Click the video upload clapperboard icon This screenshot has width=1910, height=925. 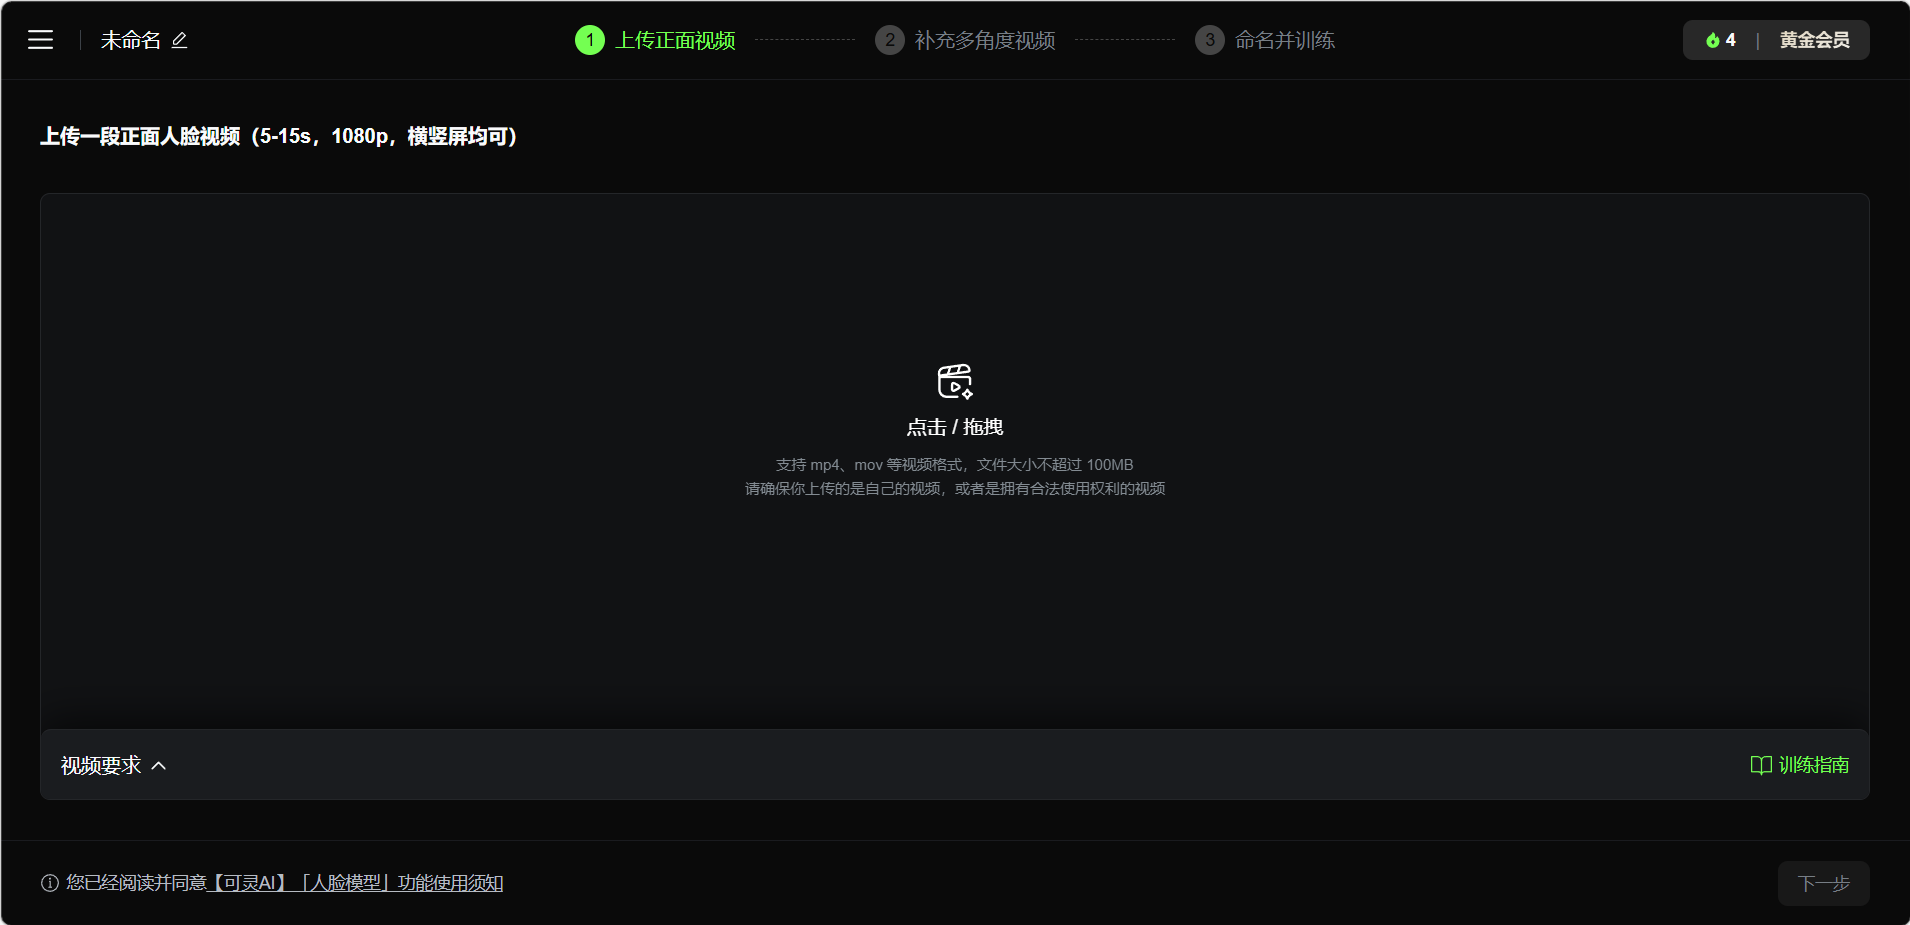point(954,381)
